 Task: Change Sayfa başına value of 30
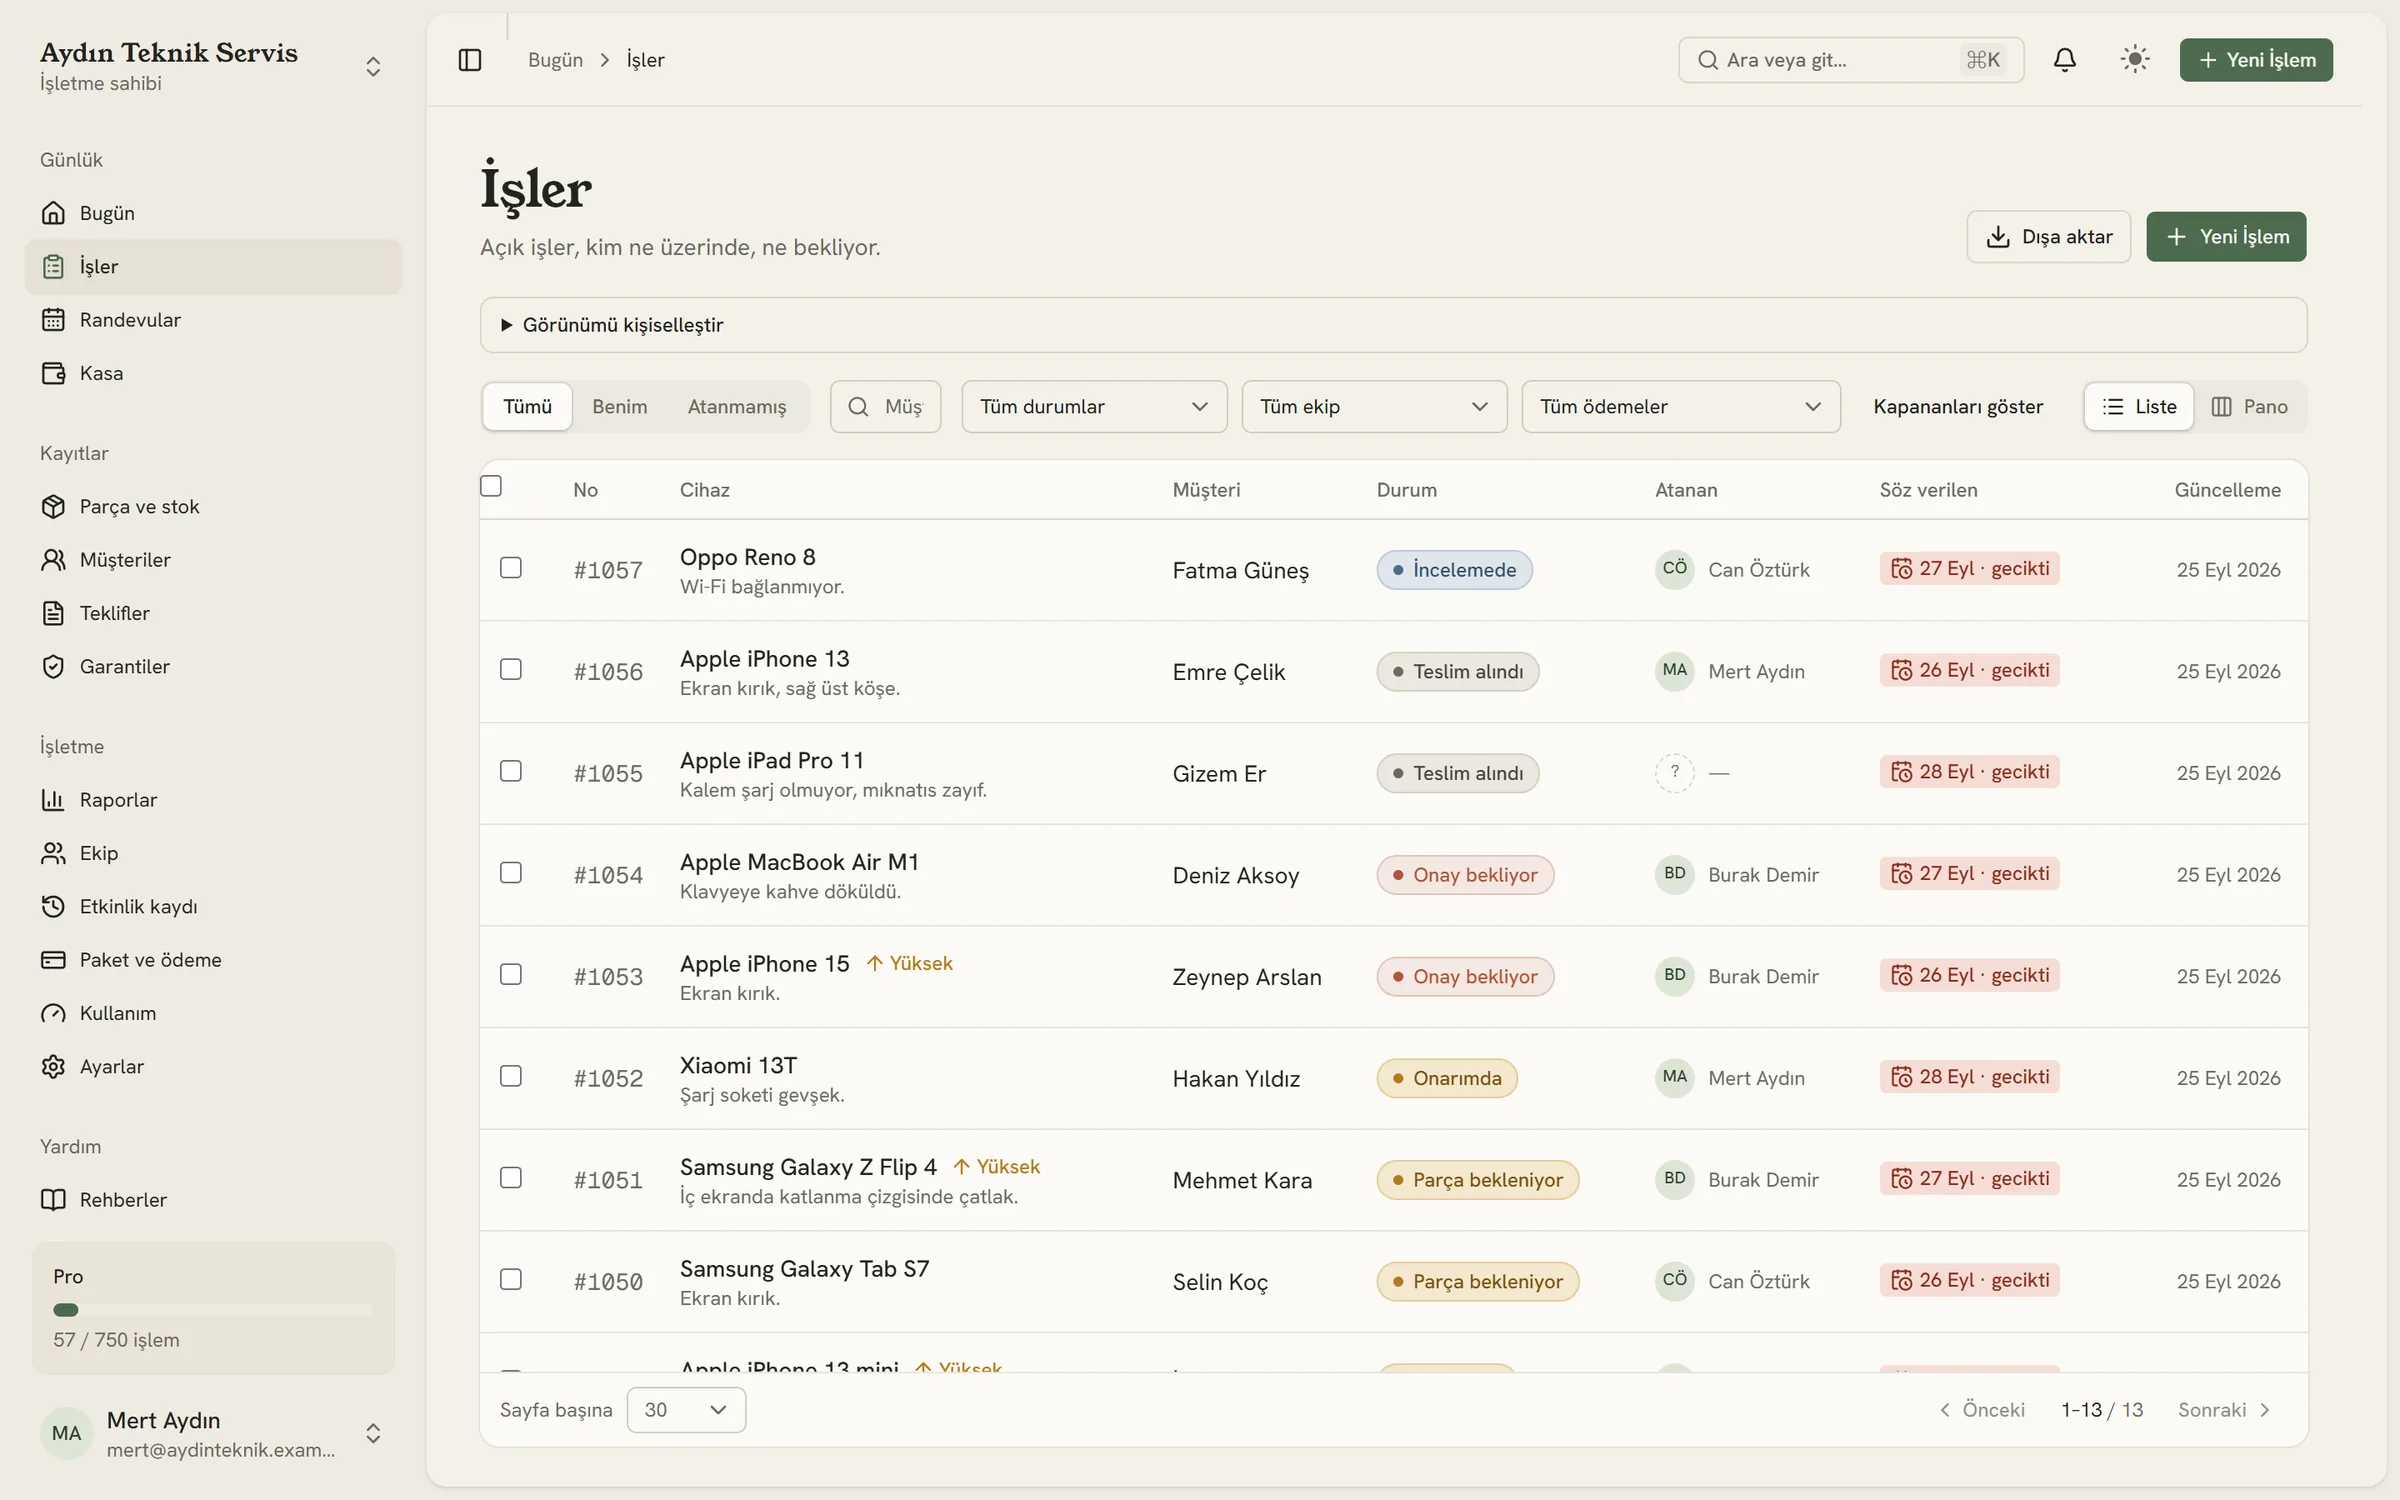pyautogui.click(x=686, y=1410)
